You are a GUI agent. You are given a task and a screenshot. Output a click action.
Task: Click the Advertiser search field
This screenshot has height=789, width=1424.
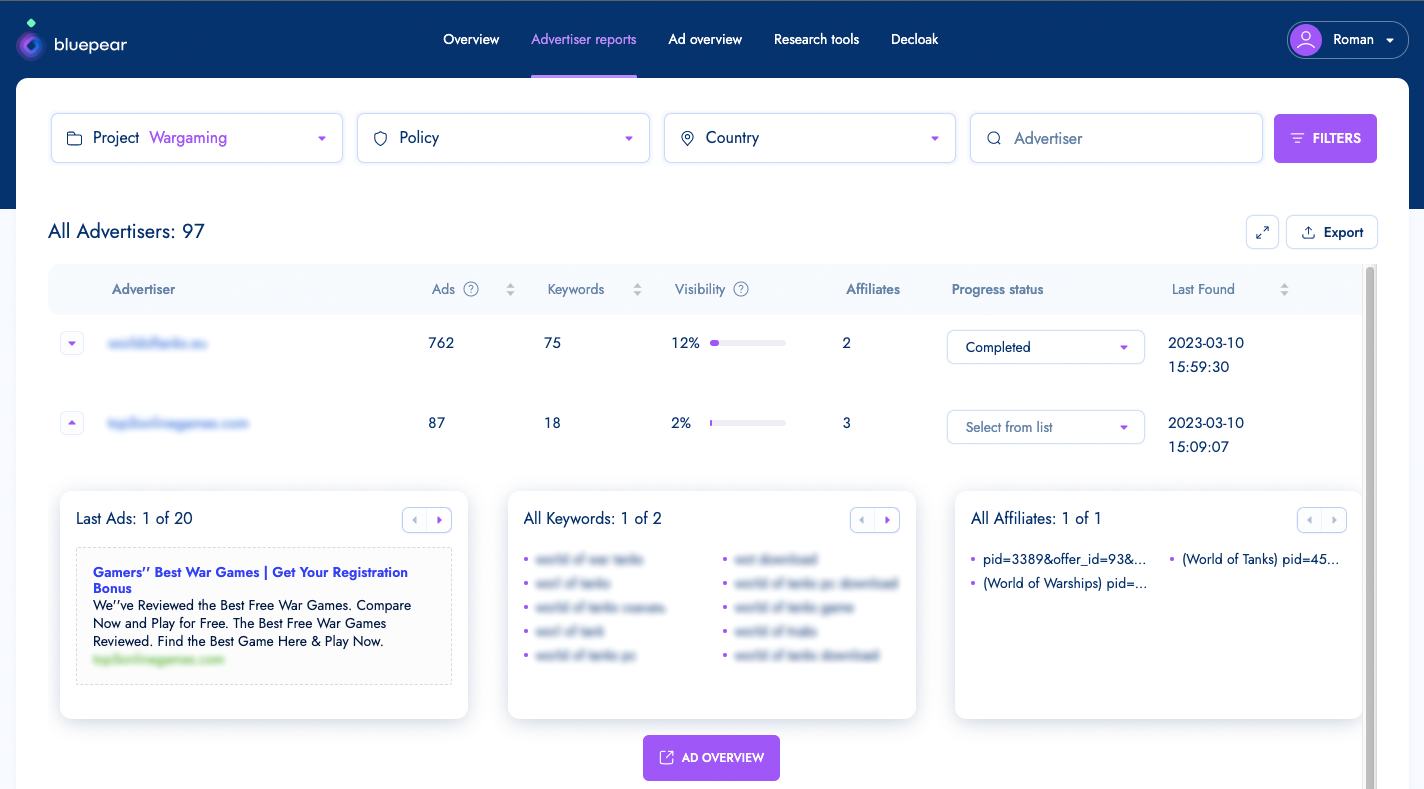[x=1116, y=138]
